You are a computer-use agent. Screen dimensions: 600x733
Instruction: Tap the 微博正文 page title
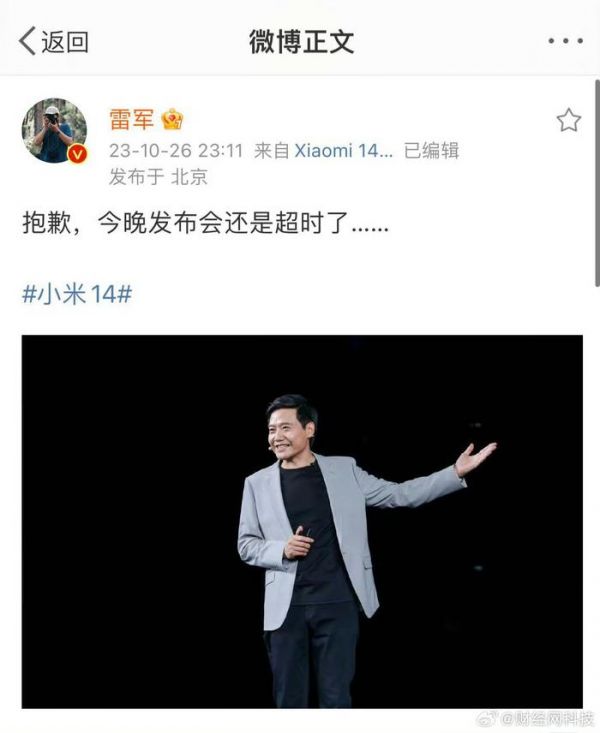pyautogui.click(x=301, y=42)
